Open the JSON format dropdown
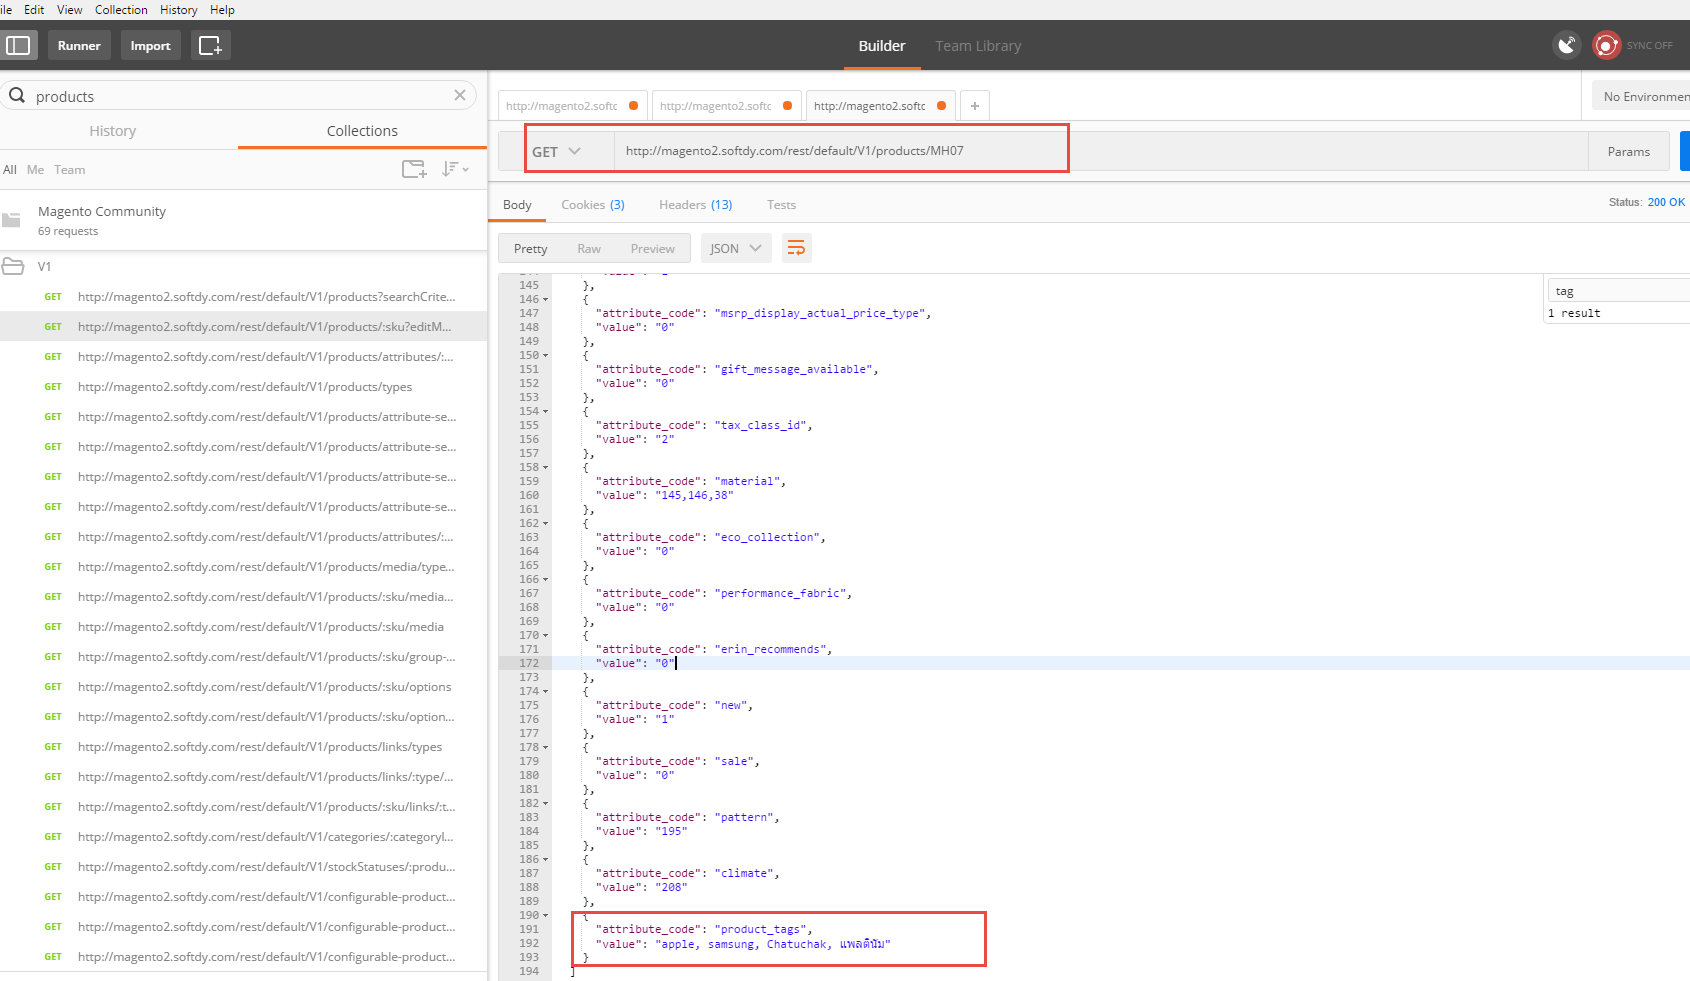The image size is (1690, 981). [736, 248]
